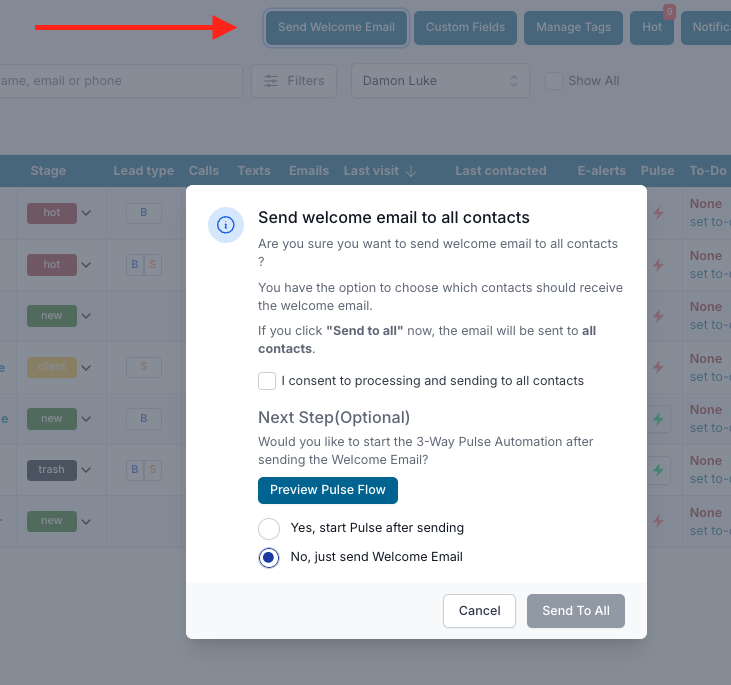Screen dimensions: 731x685
Task: Click the B lead type badge in first row
Action: pos(144,213)
